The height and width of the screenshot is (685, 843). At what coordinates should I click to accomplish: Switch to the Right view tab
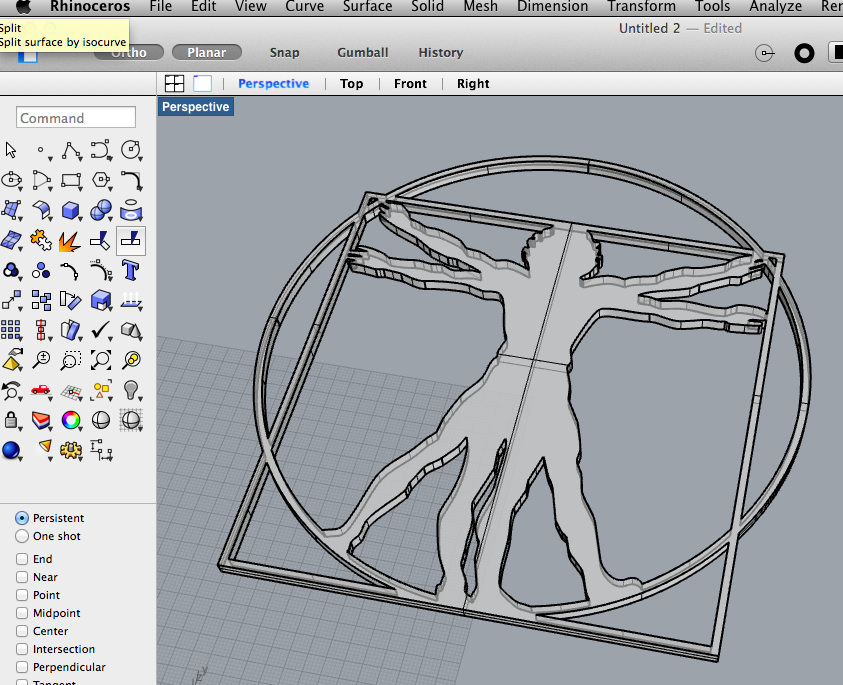coord(473,83)
